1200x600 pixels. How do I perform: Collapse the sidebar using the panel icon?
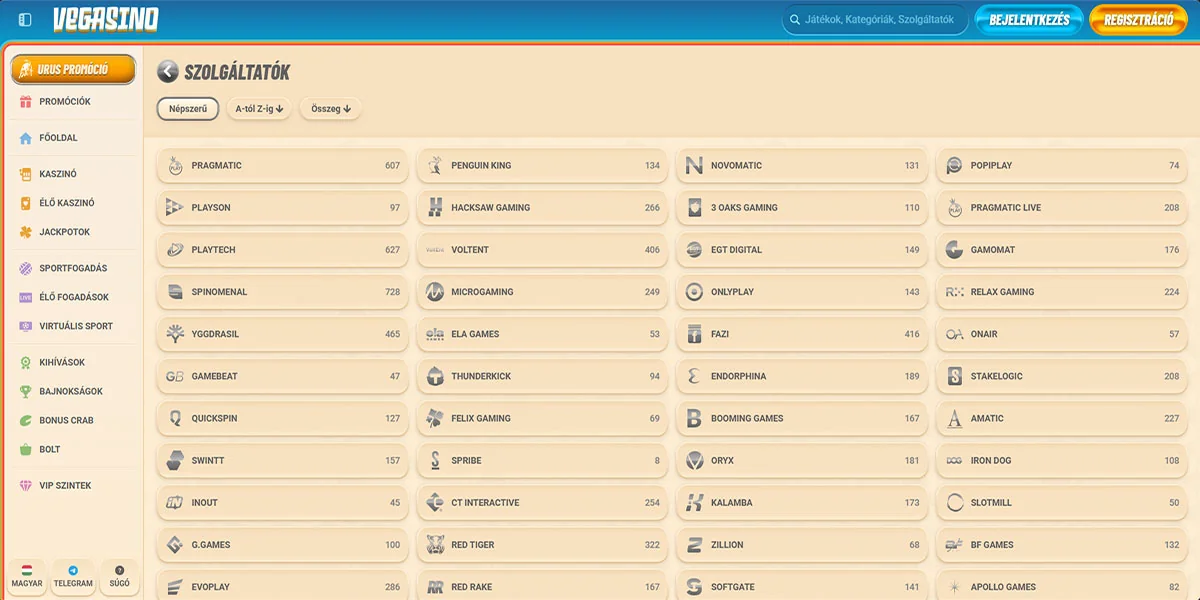pos(25,20)
